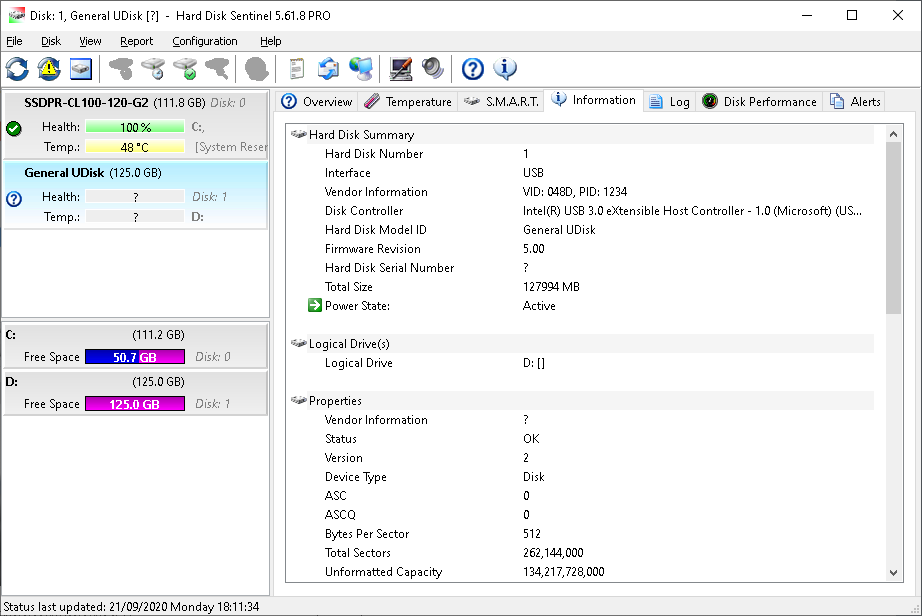Click the refresh-with-warning-triangle toolbar icon

pos(49,69)
